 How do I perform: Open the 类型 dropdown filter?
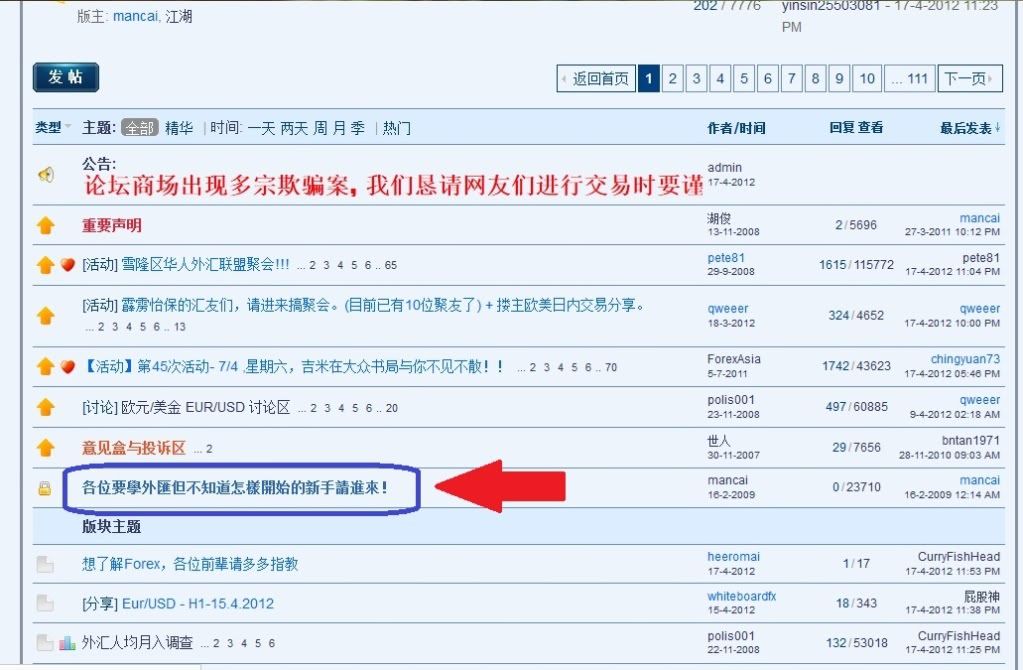(53, 128)
